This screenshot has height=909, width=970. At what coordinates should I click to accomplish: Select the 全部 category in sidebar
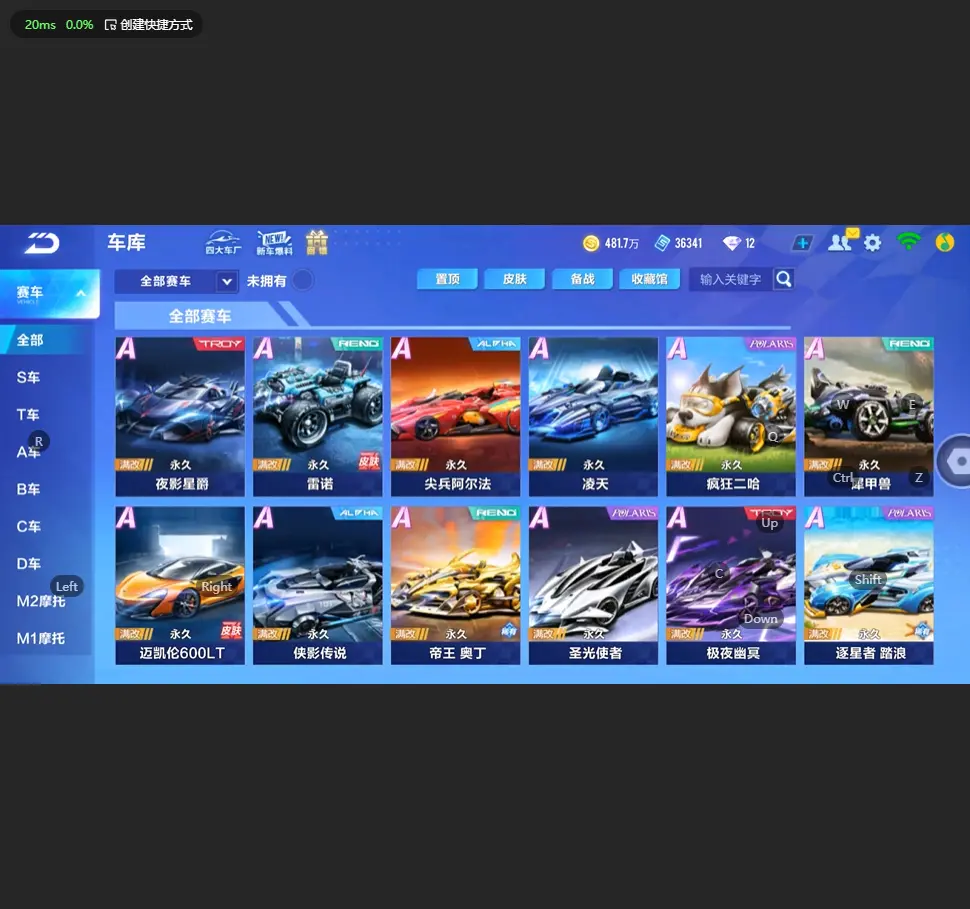tap(43, 340)
